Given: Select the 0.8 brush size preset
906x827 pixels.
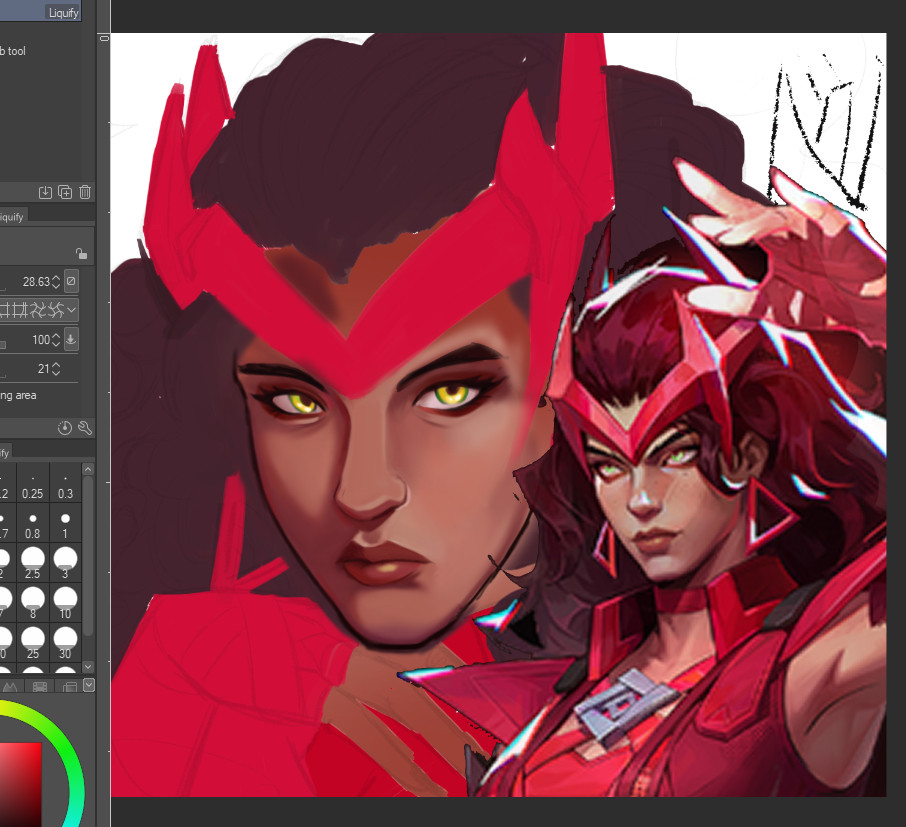Looking at the screenshot, I should click(x=33, y=522).
